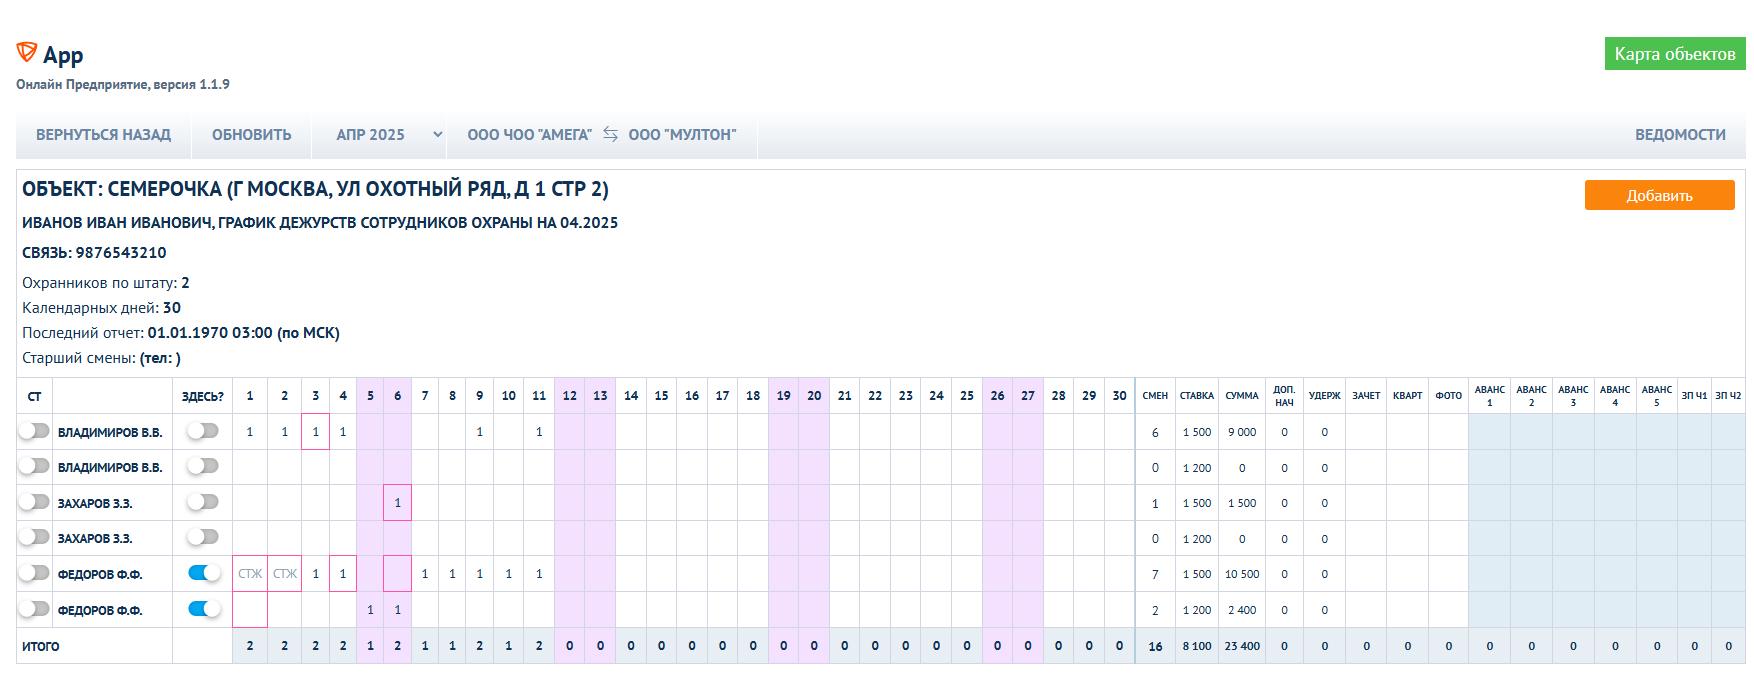
Task: Click the App shield logo
Action: (x=27, y=52)
